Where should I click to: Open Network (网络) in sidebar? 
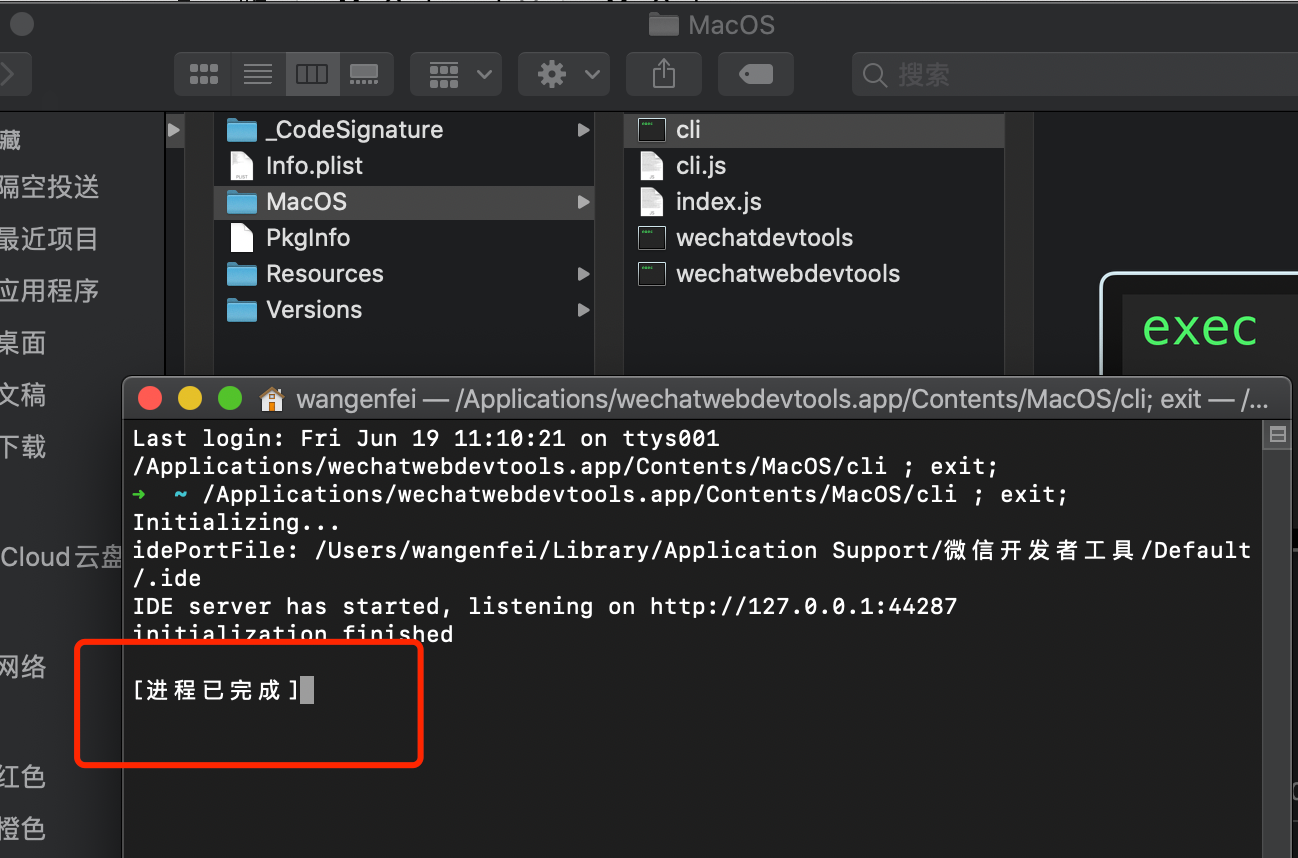click(x=23, y=667)
